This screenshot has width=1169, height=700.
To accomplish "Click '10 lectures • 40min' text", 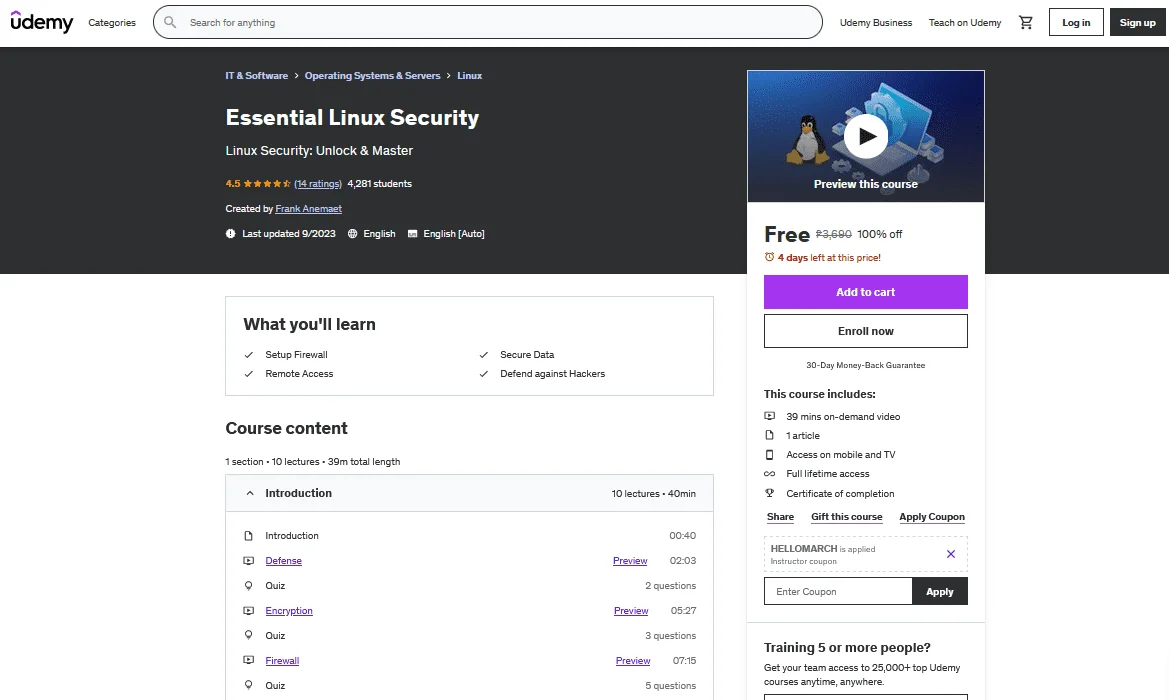I will [x=654, y=494].
